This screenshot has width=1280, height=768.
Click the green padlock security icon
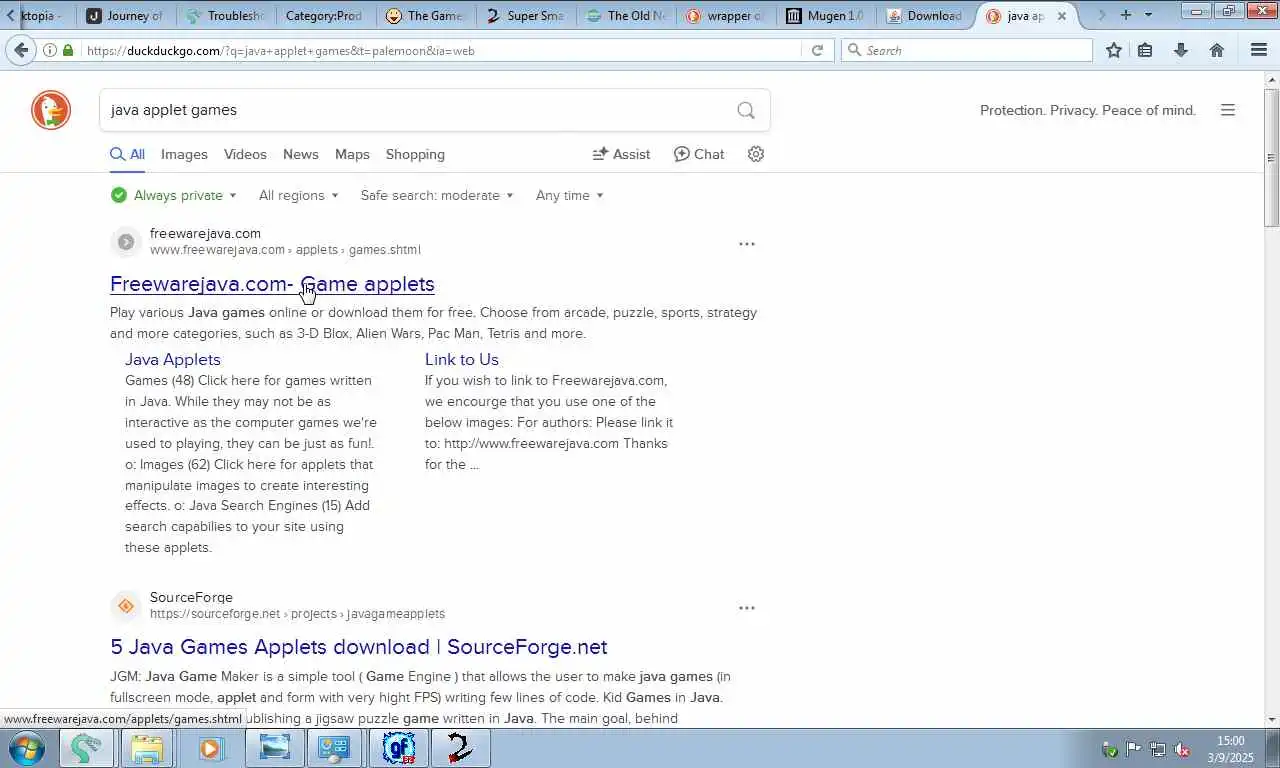coord(68,50)
